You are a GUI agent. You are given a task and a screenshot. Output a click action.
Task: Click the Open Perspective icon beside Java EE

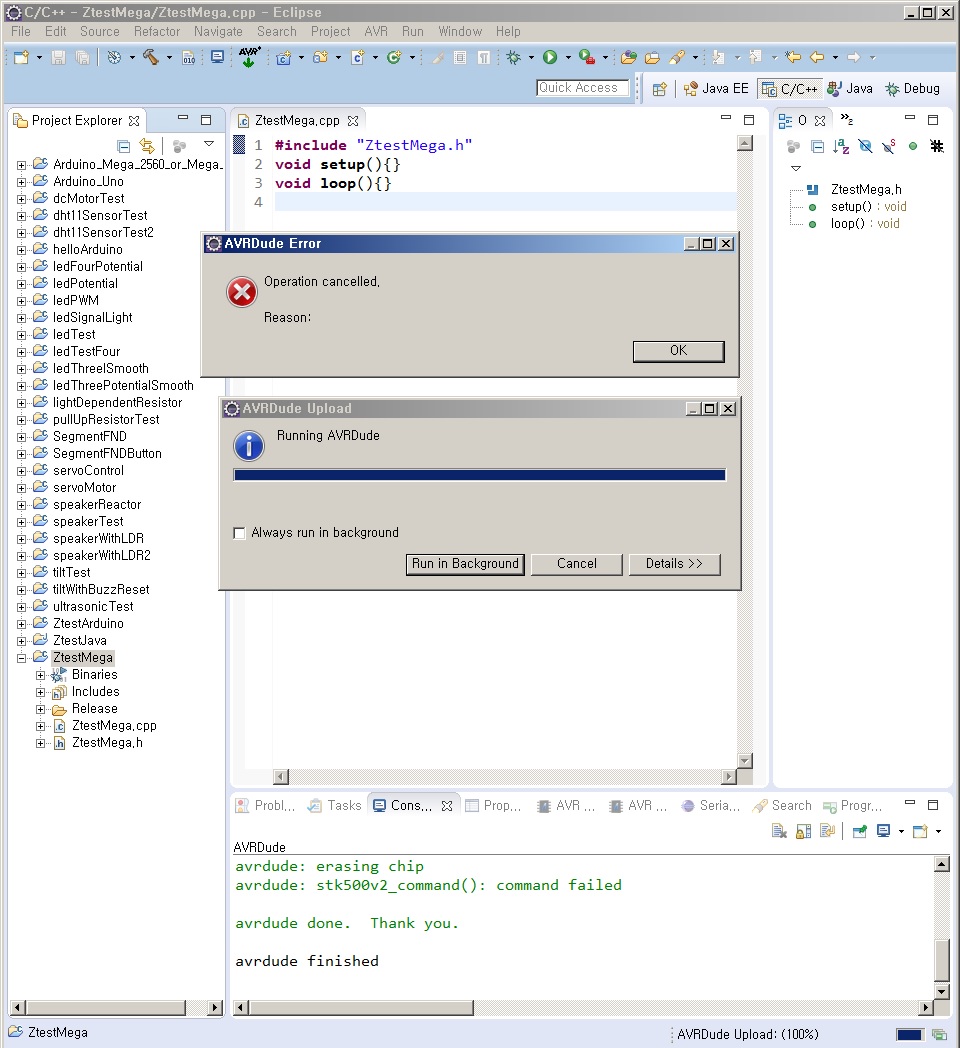[x=660, y=89]
